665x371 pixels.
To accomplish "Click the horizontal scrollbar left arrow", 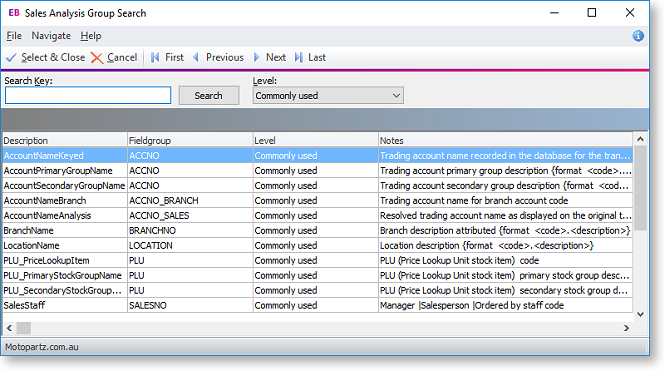I will (9, 328).
